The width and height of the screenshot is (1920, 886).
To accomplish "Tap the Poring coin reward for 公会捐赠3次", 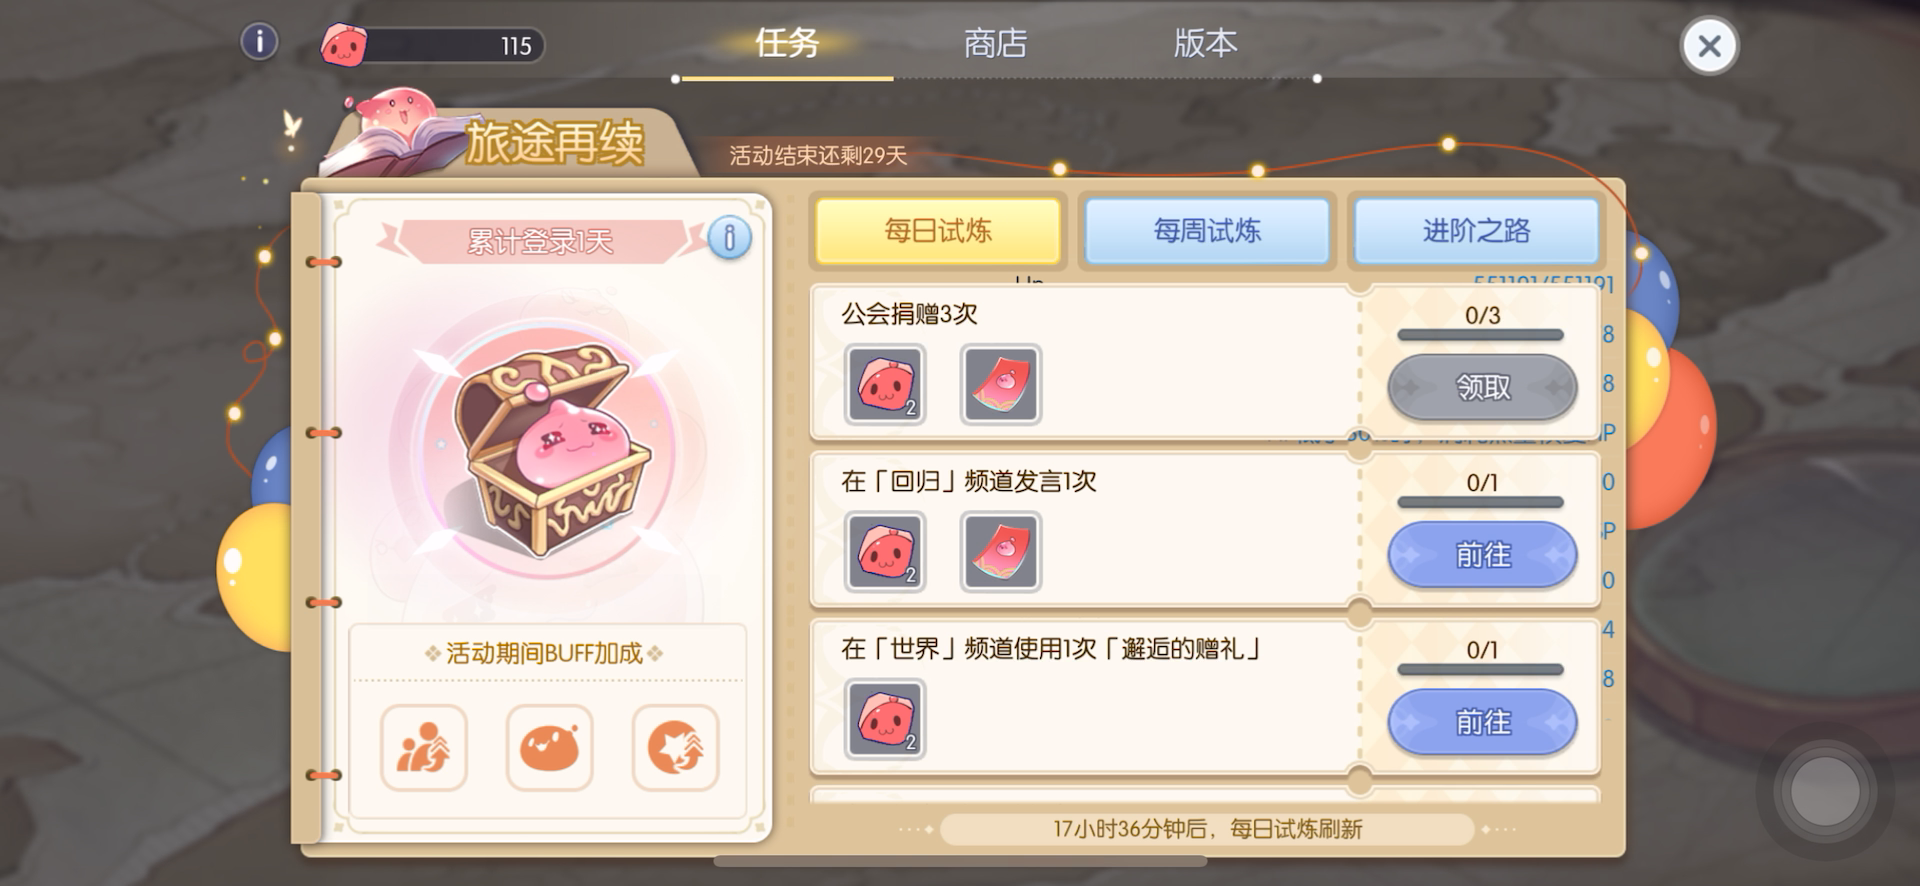I will tap(885, 385).
